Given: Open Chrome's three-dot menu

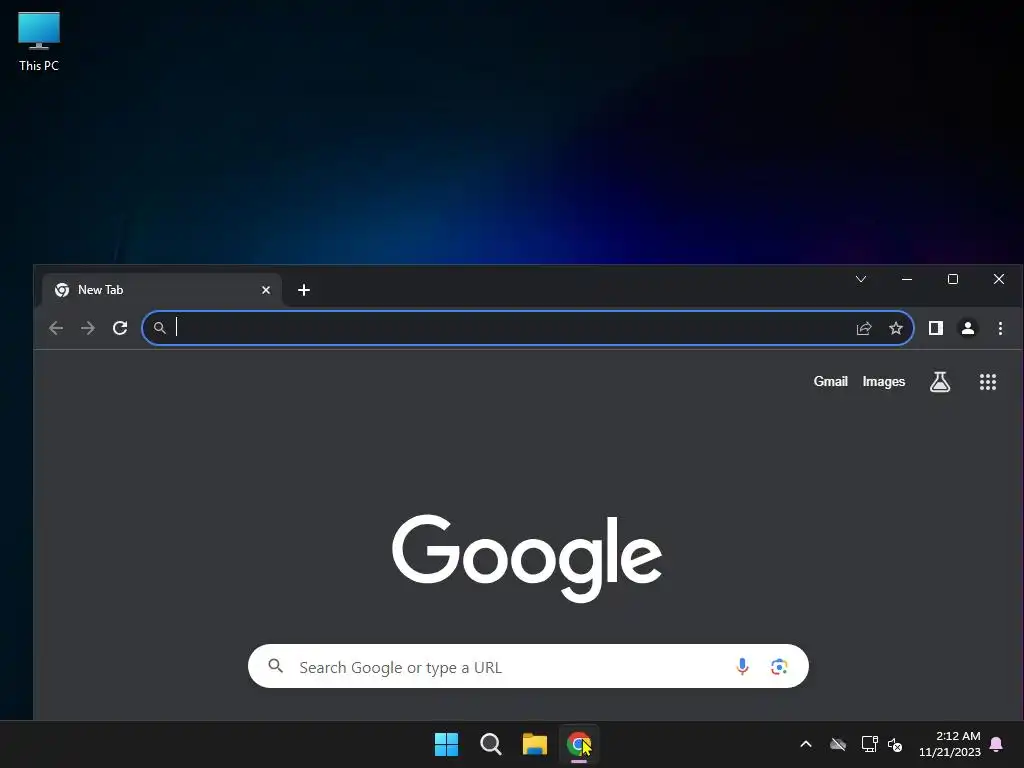Looking at the screenshot, I should [x=1000, y=328].
